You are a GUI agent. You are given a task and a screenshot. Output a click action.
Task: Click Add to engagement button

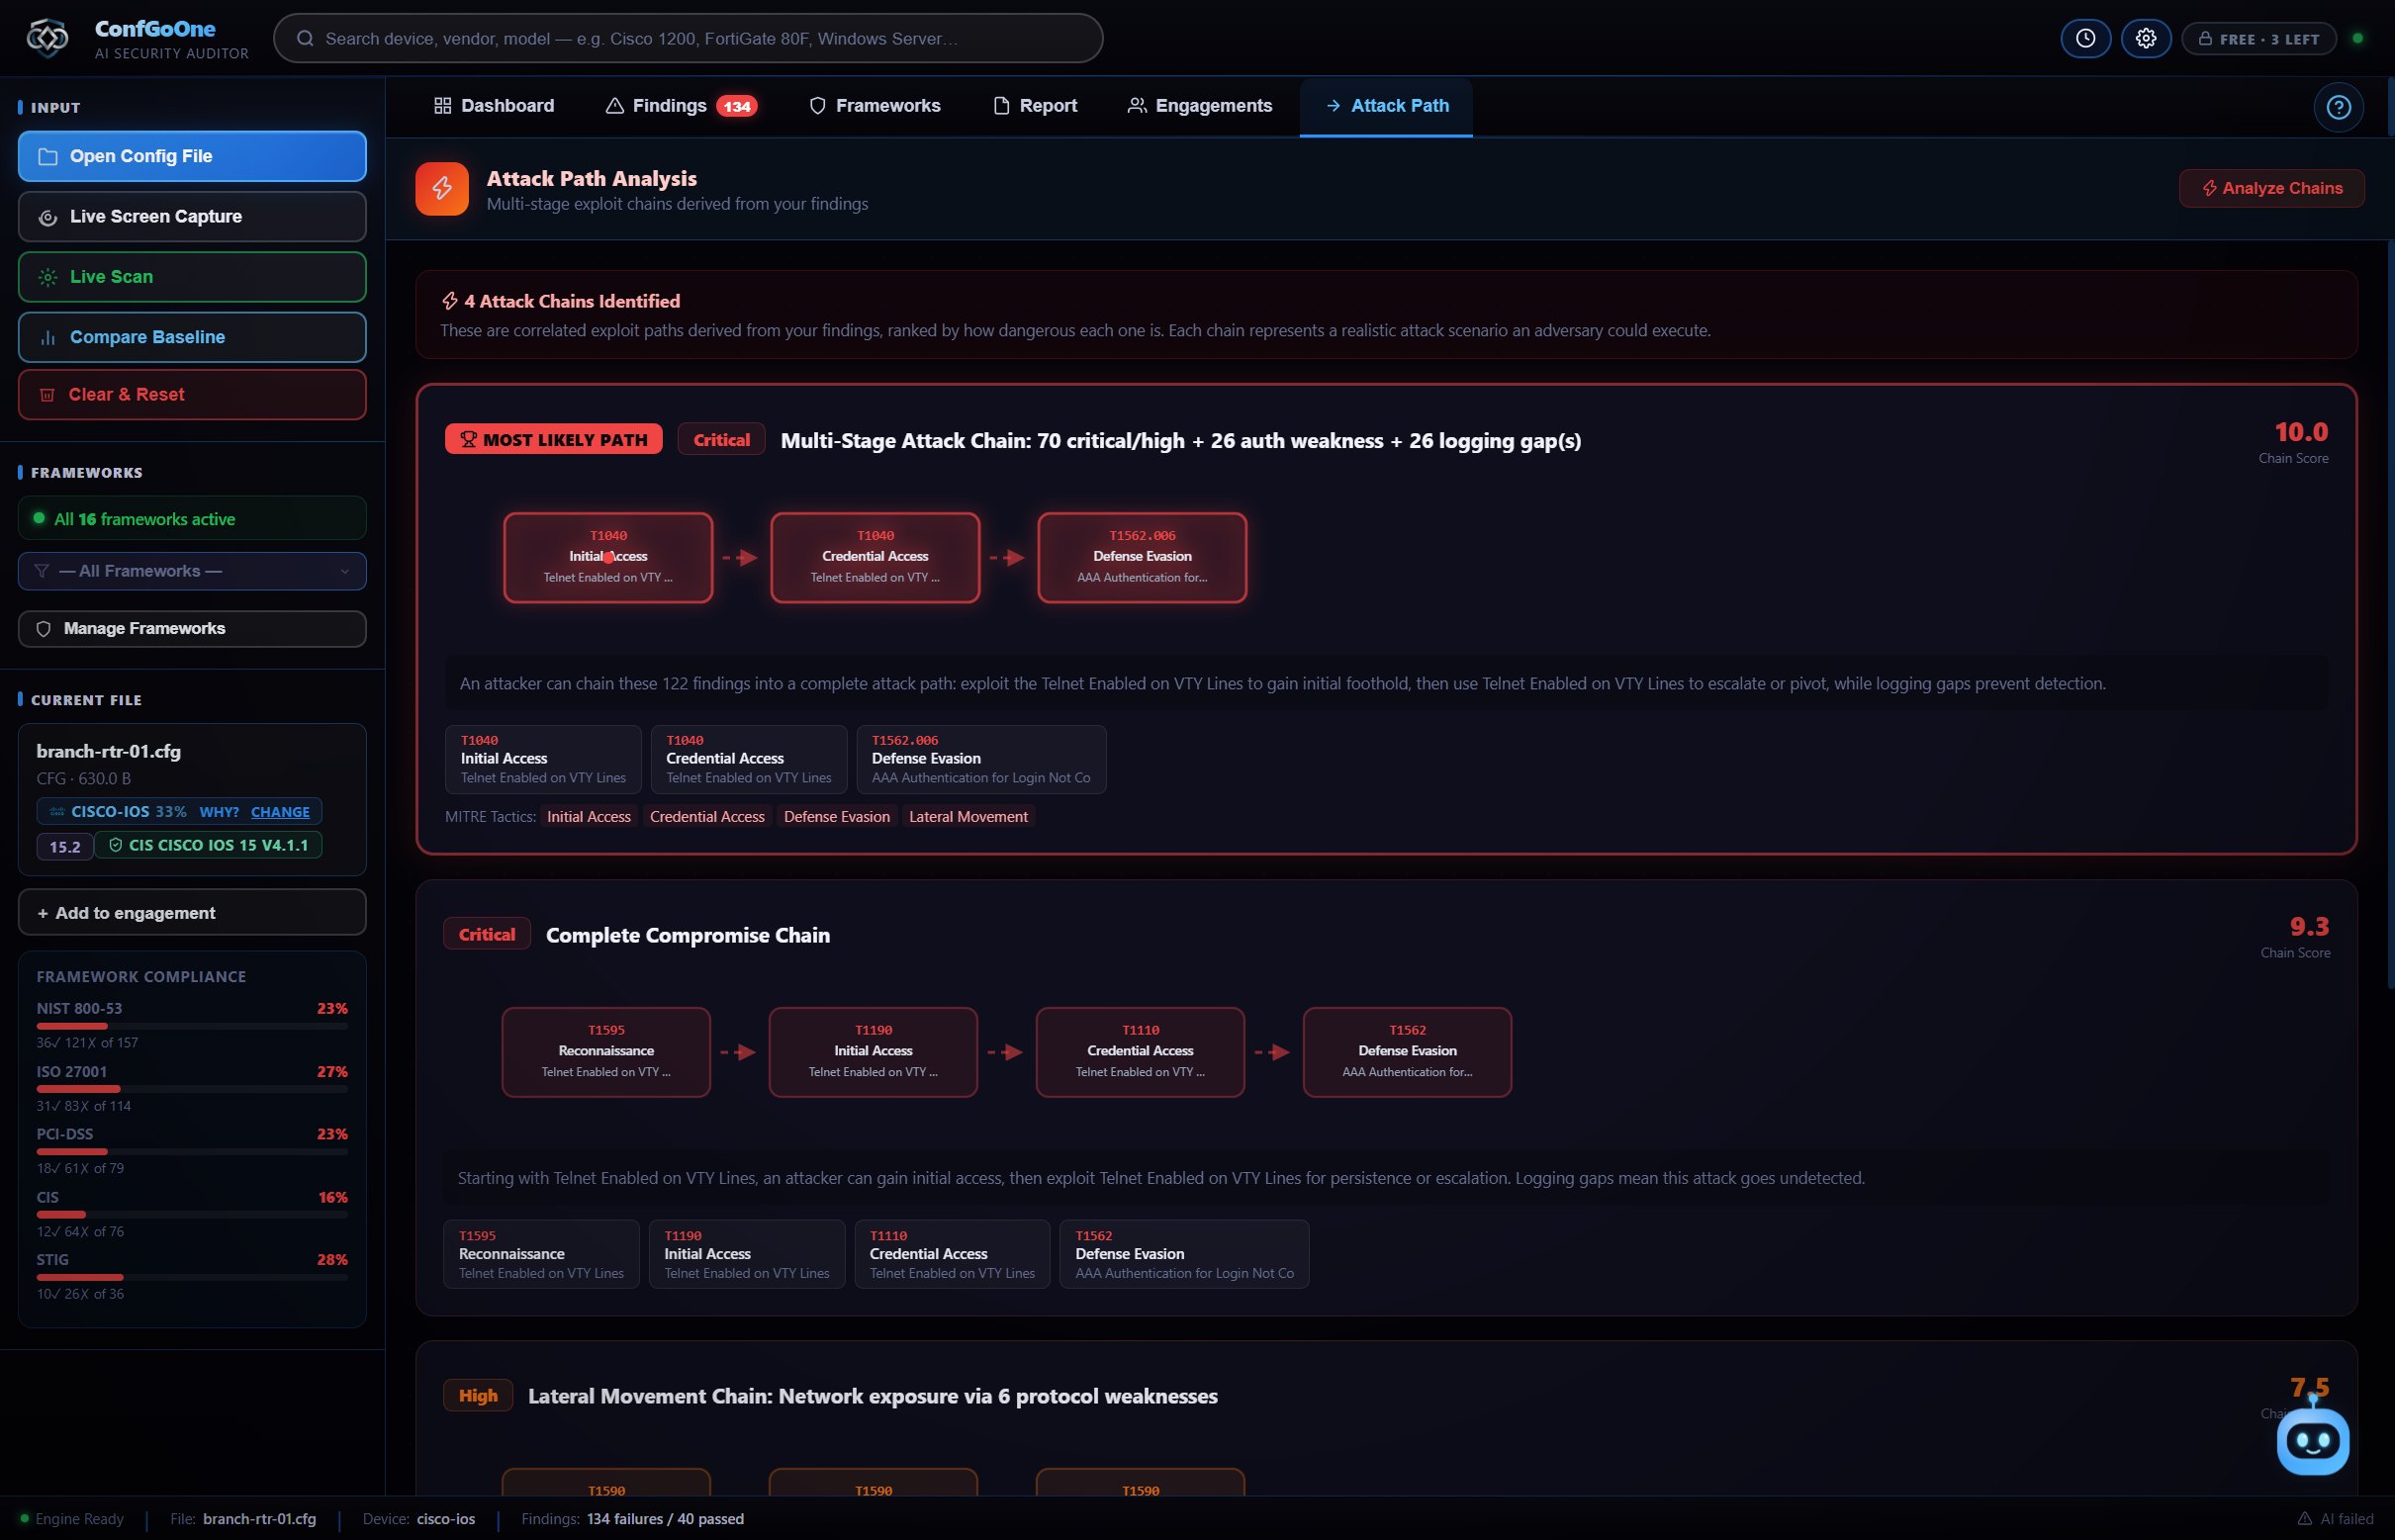[x=192, y=912]
